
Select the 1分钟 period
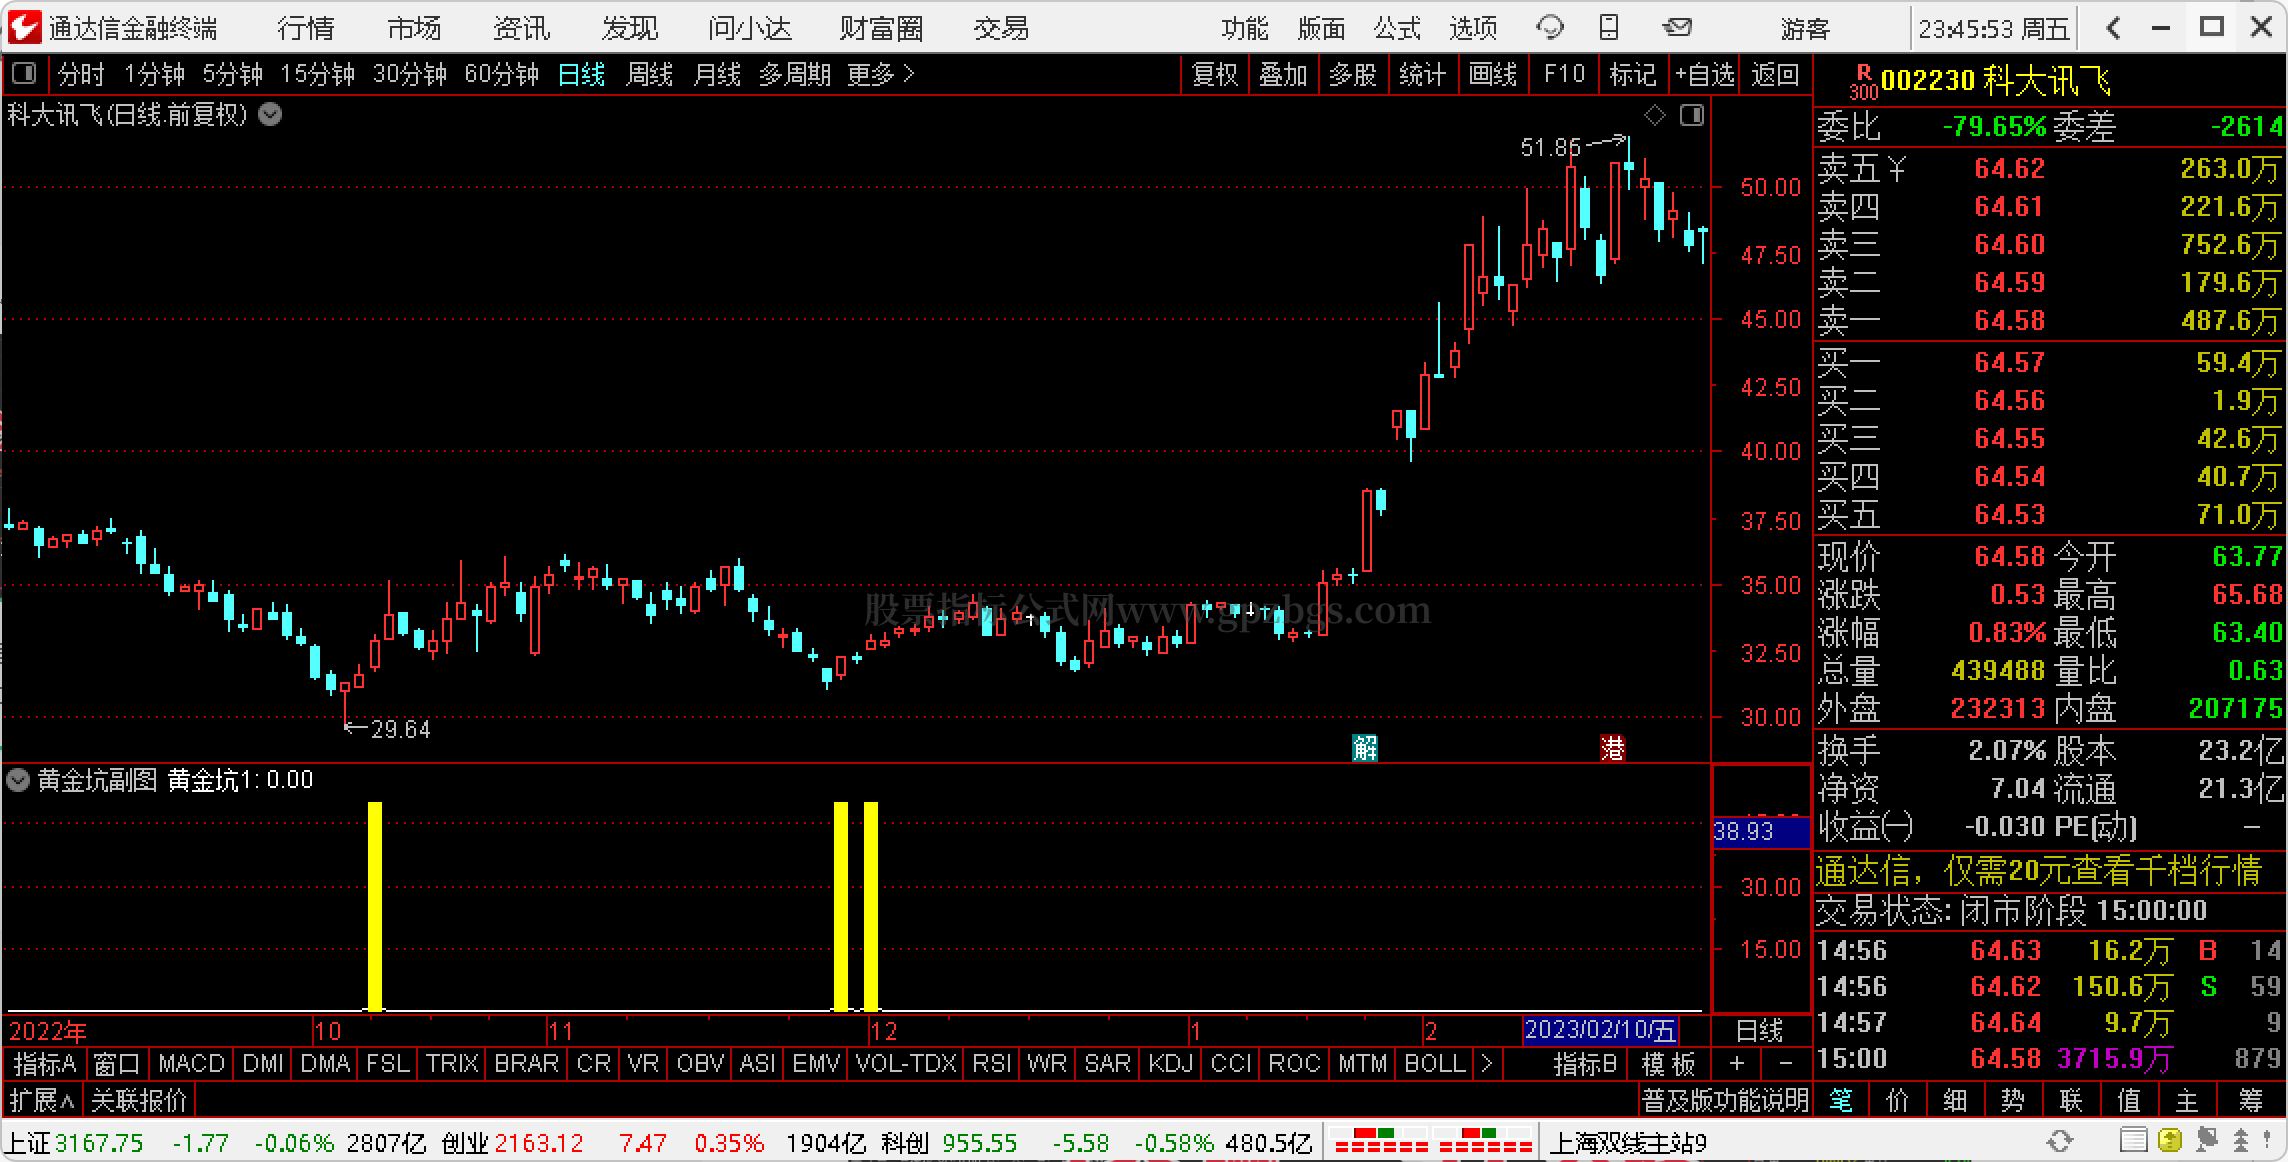pyautogui.click(x=154, y=74)
